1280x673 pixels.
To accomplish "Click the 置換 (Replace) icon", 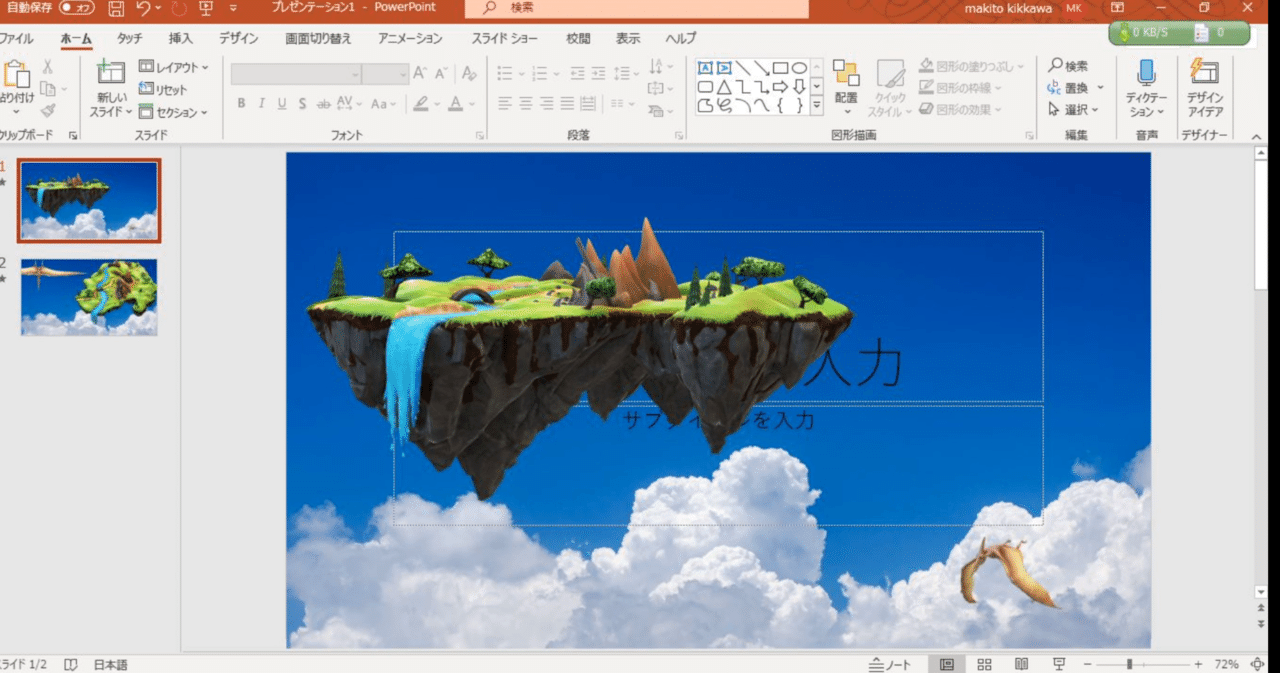I will (x=1075, y=85).
